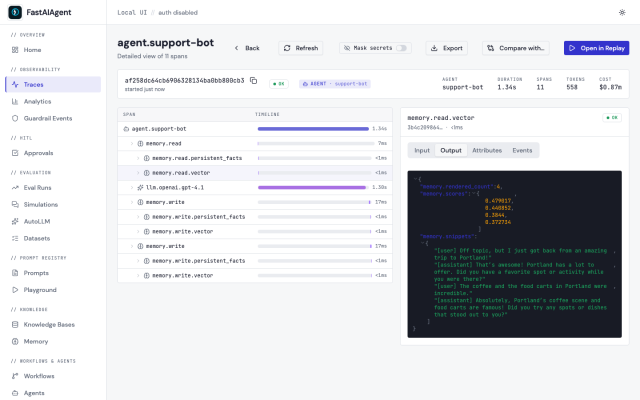Select the llm.openai.gpt-4.1 span row
Screen dimensions: 640x400
pyautogui.click(x=255, y=188)
